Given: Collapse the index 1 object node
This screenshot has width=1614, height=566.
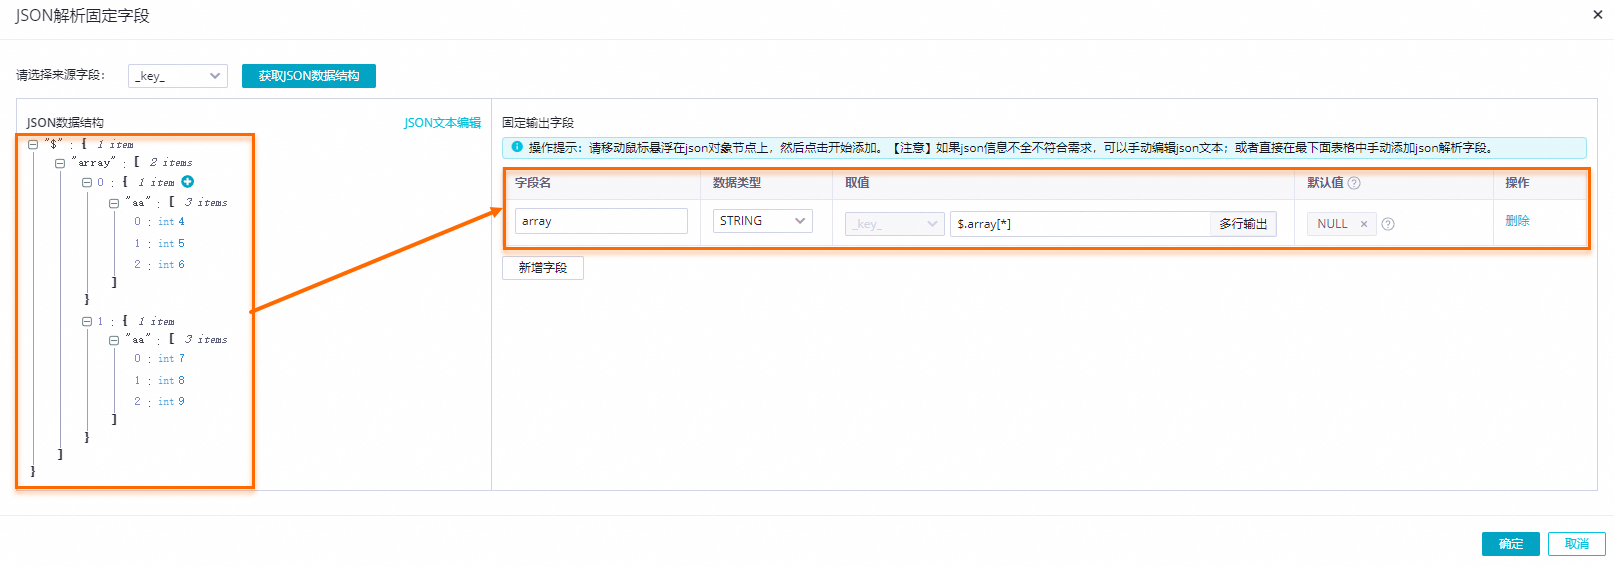Looking at the screenshot, I should click(87, 322).
